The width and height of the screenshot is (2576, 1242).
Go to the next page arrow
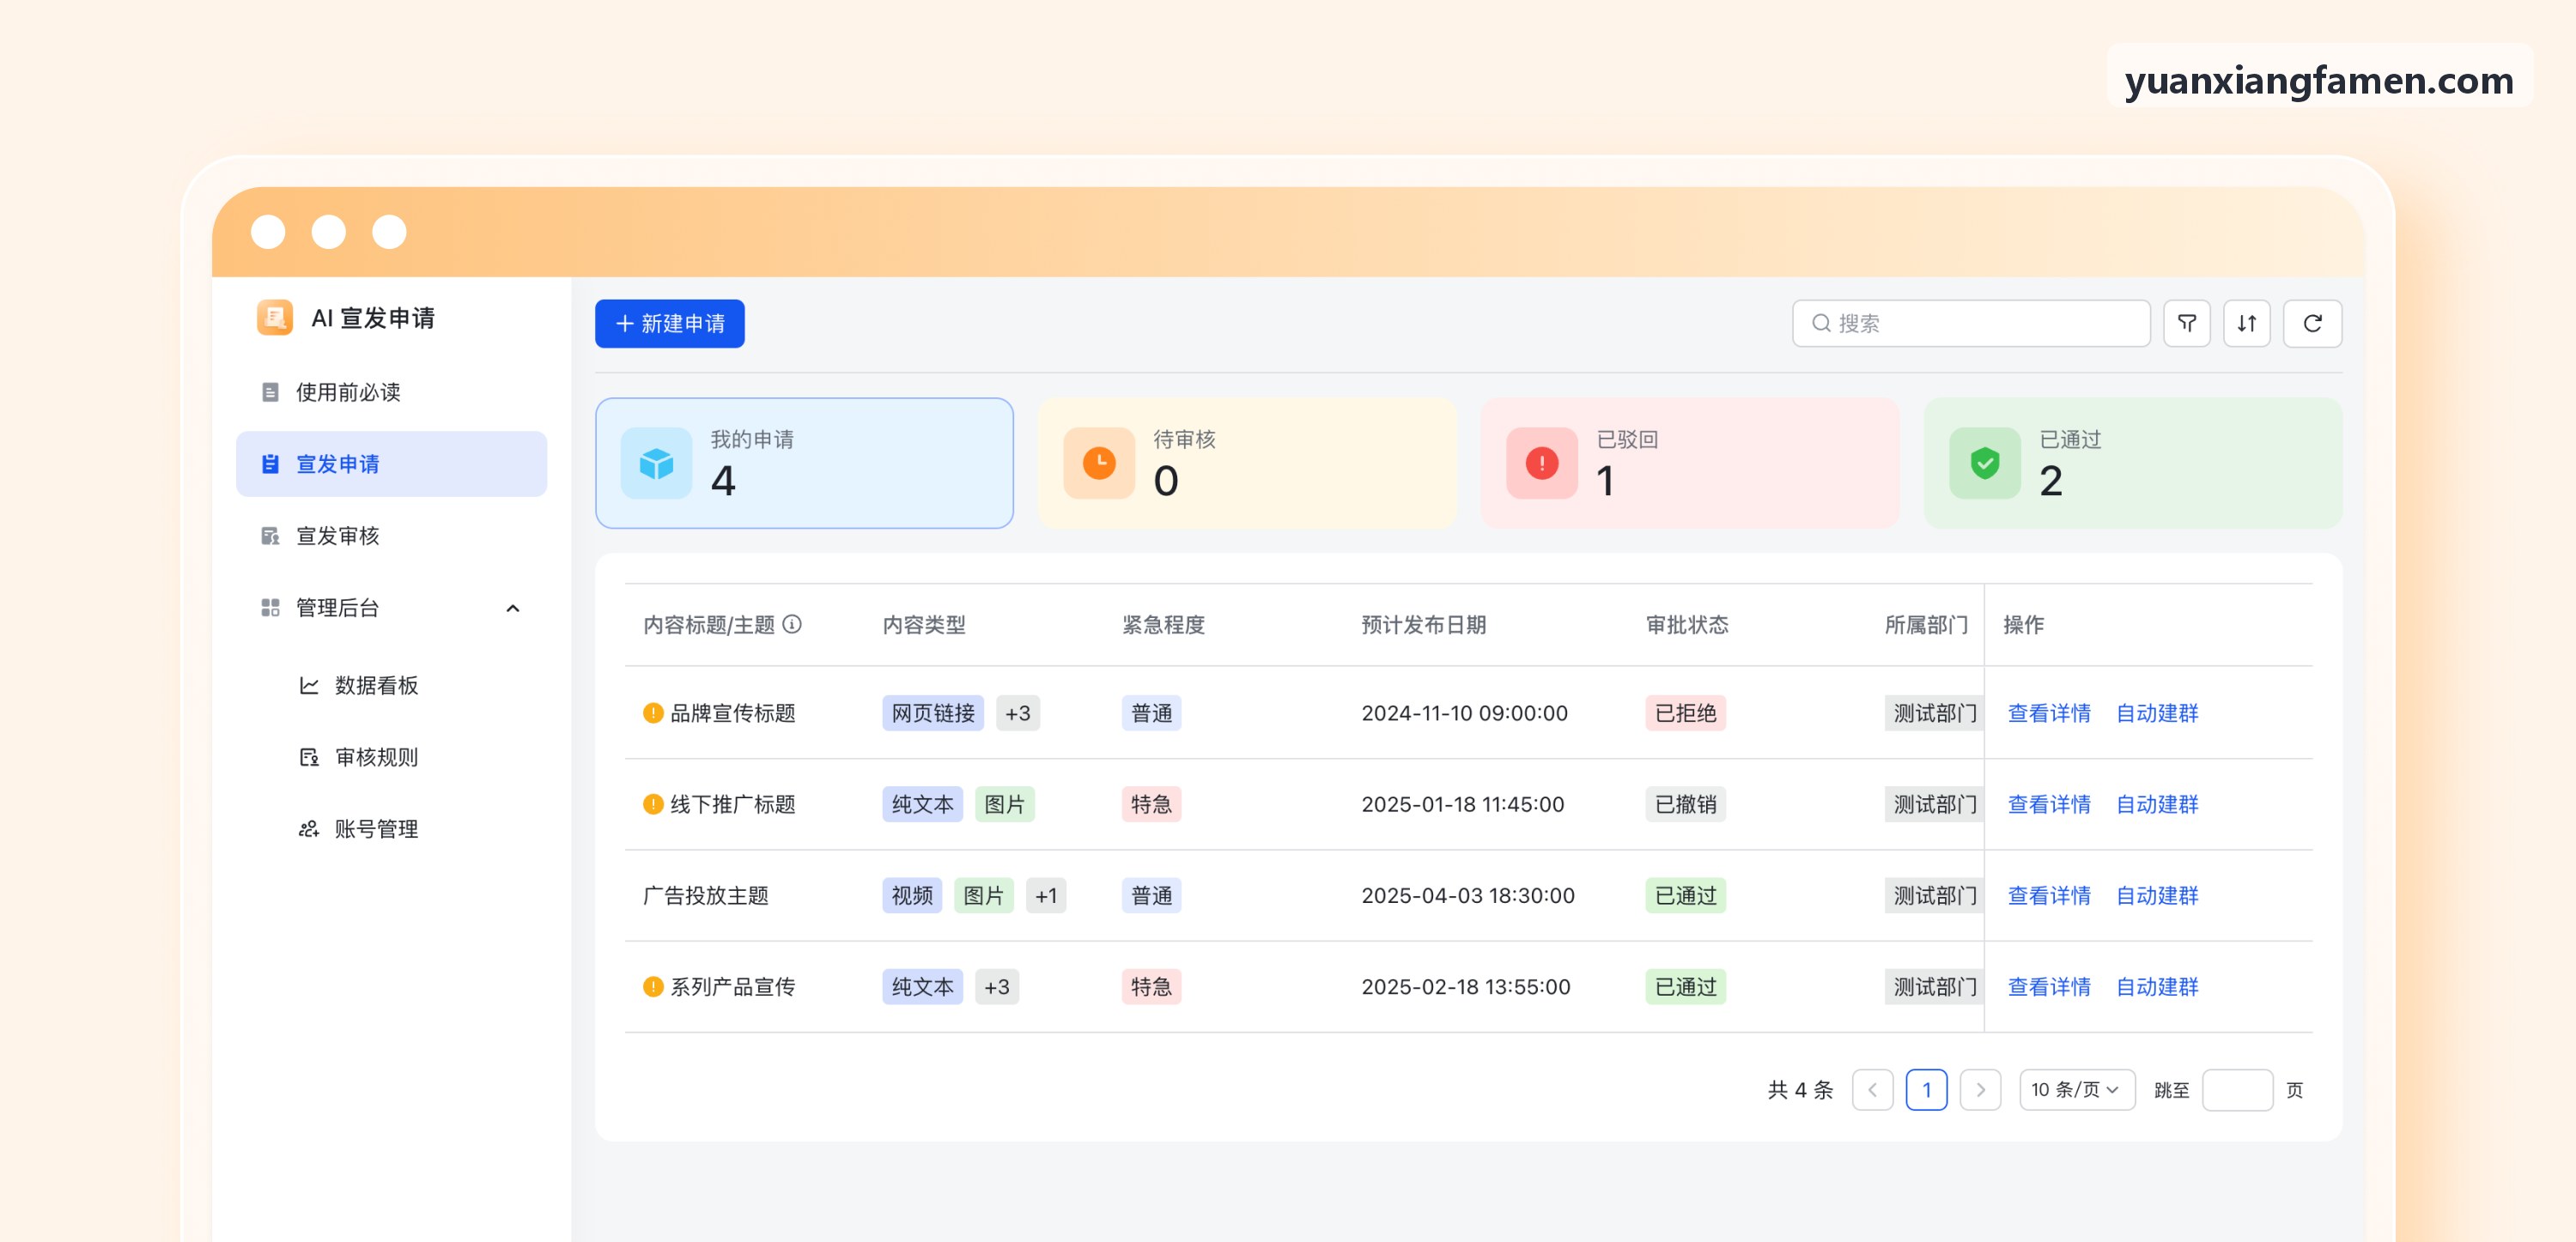[1980, 1089]
